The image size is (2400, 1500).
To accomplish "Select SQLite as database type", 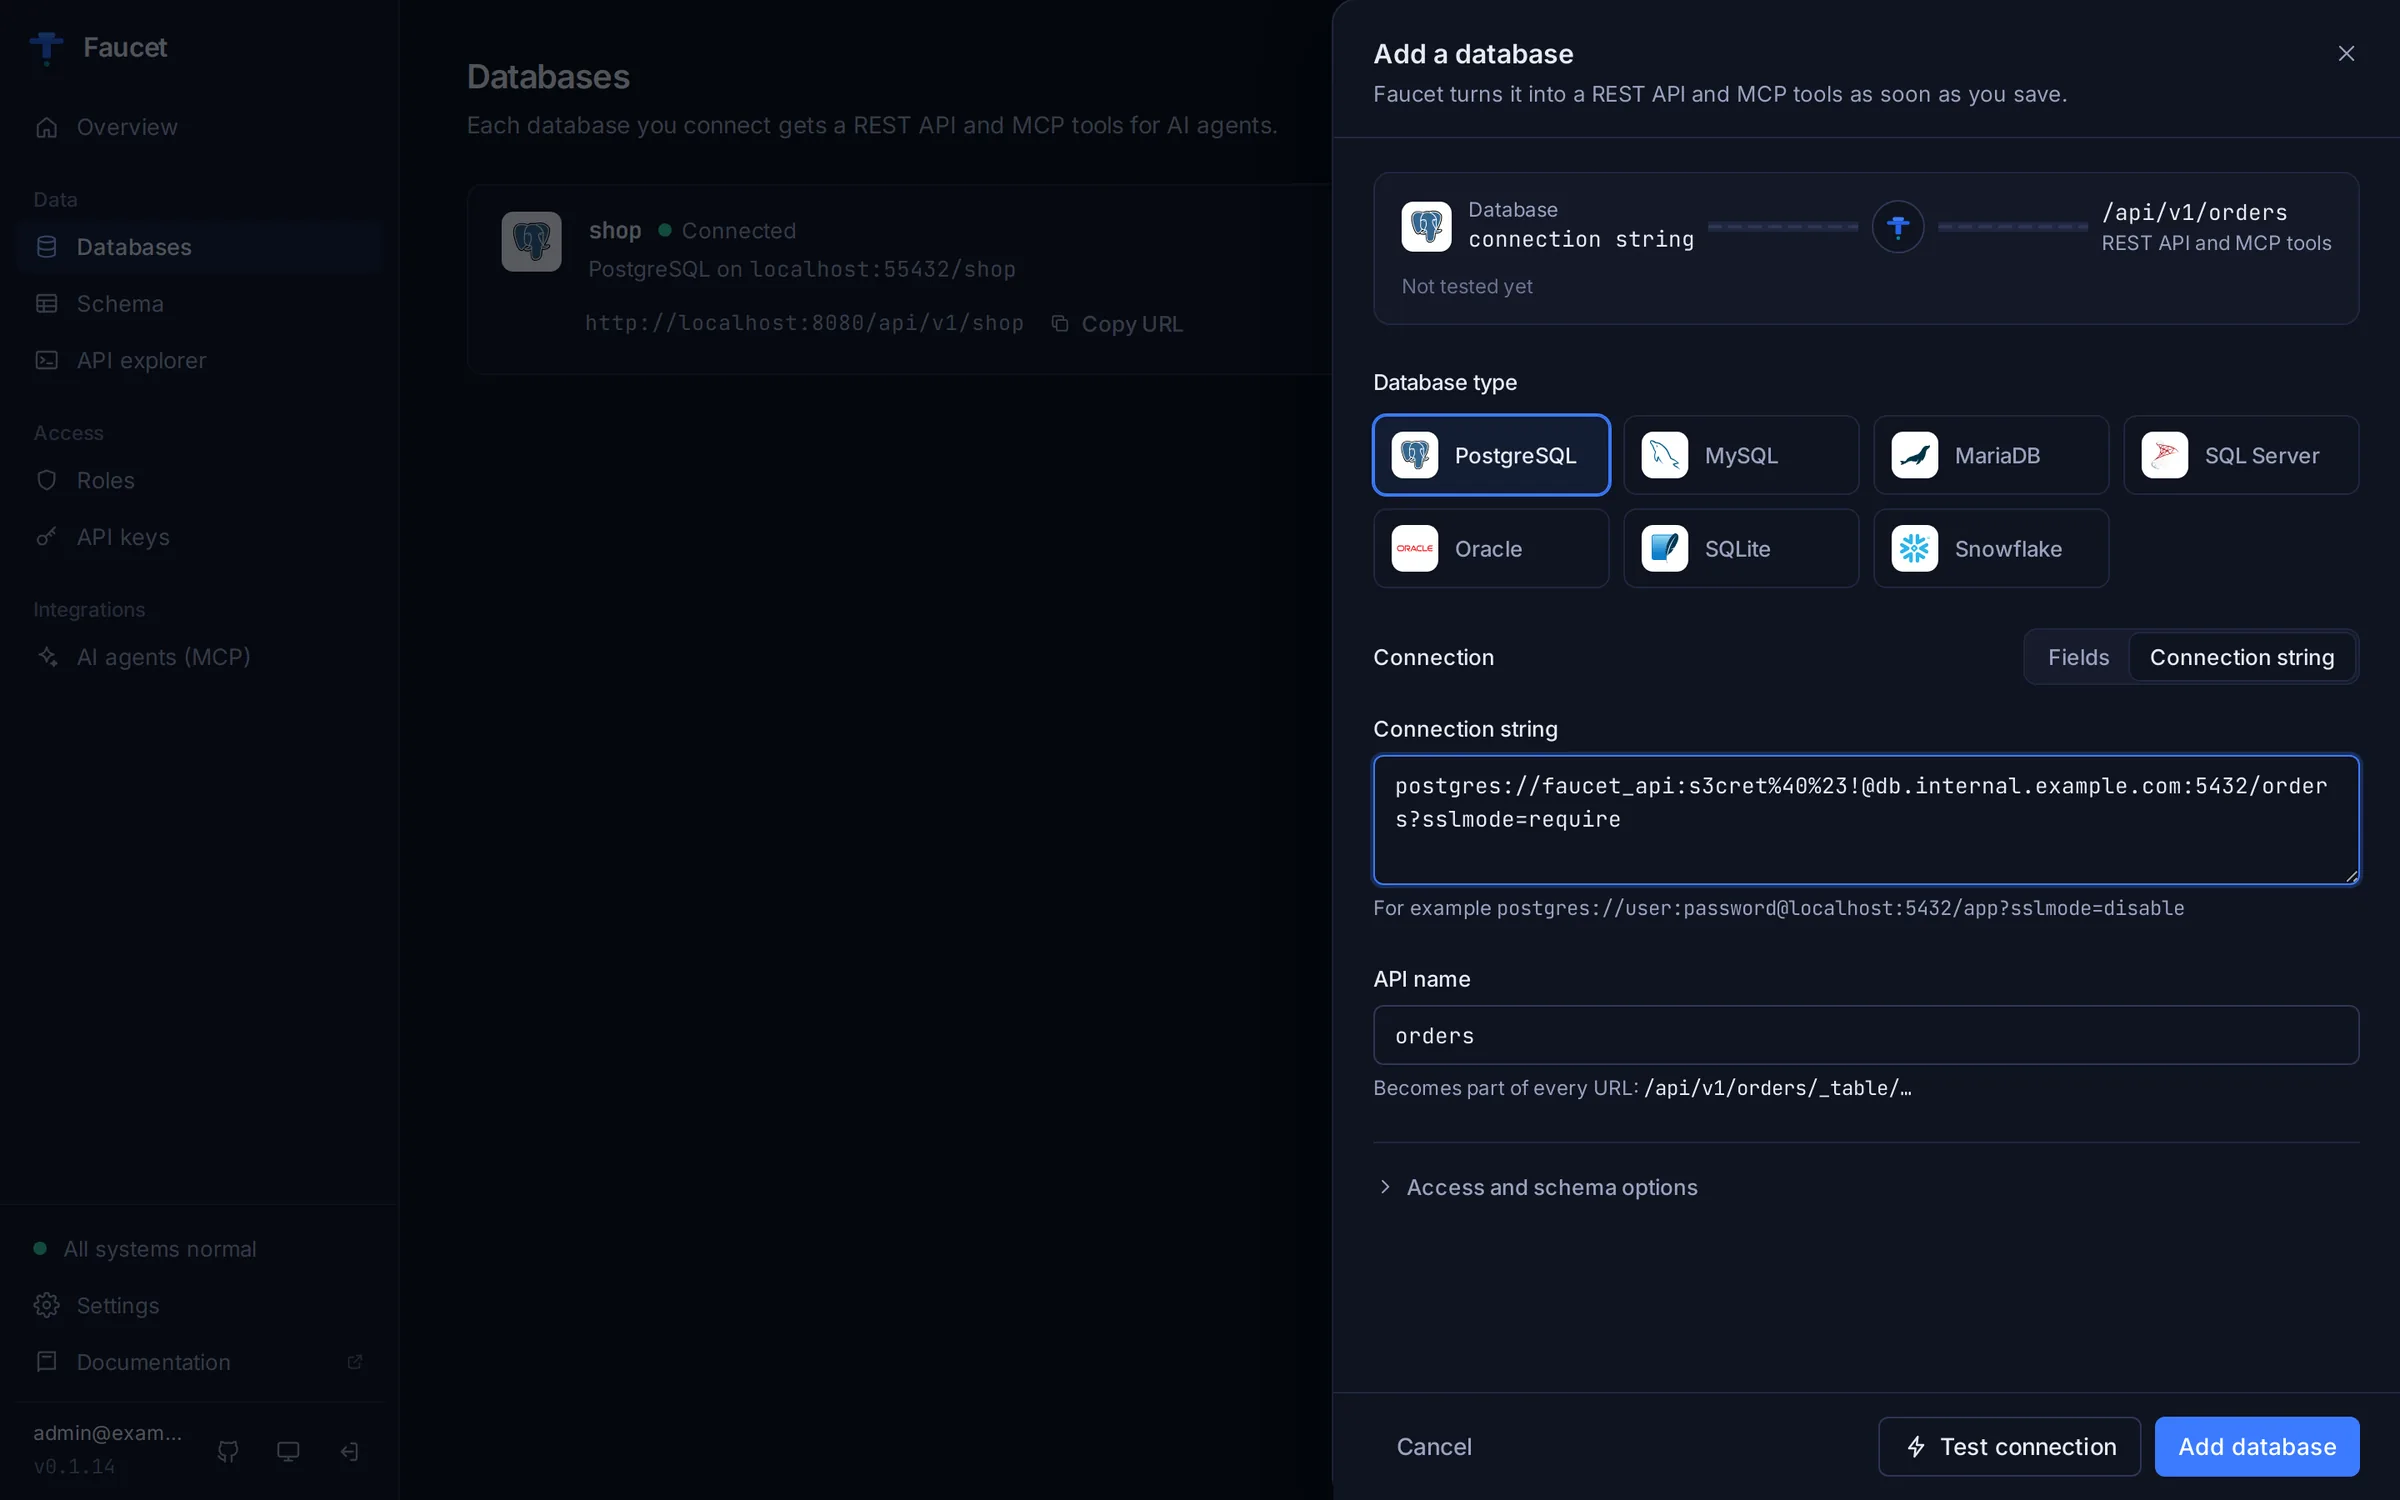I will point(1741,548).
